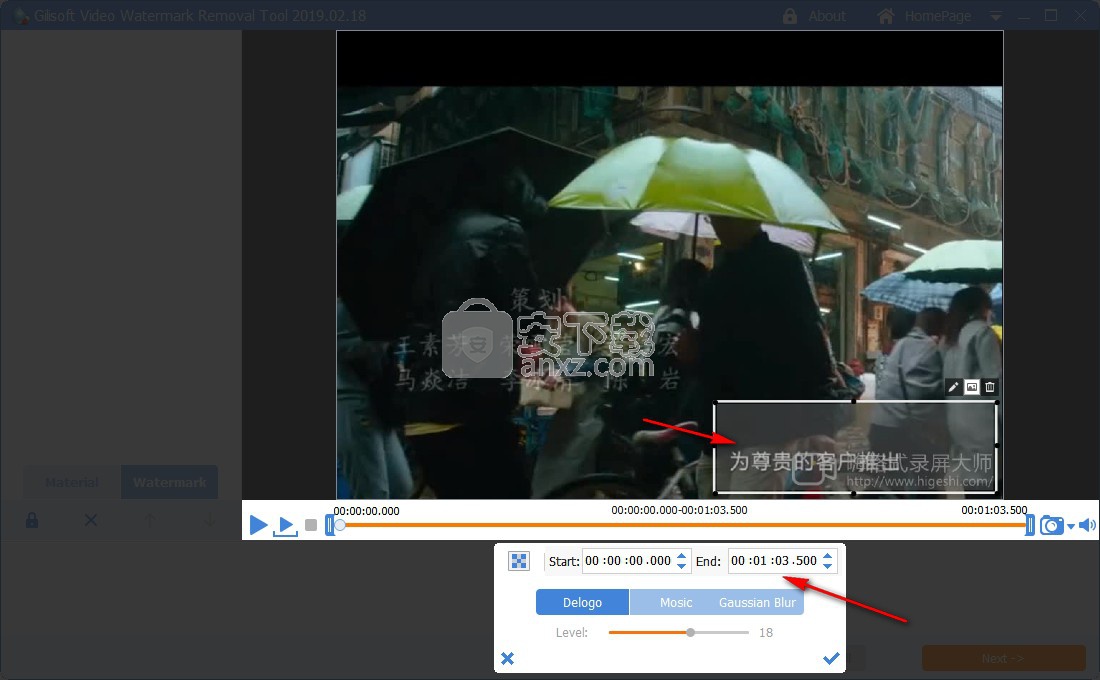Play the selected range segment

tap(285, 526)
